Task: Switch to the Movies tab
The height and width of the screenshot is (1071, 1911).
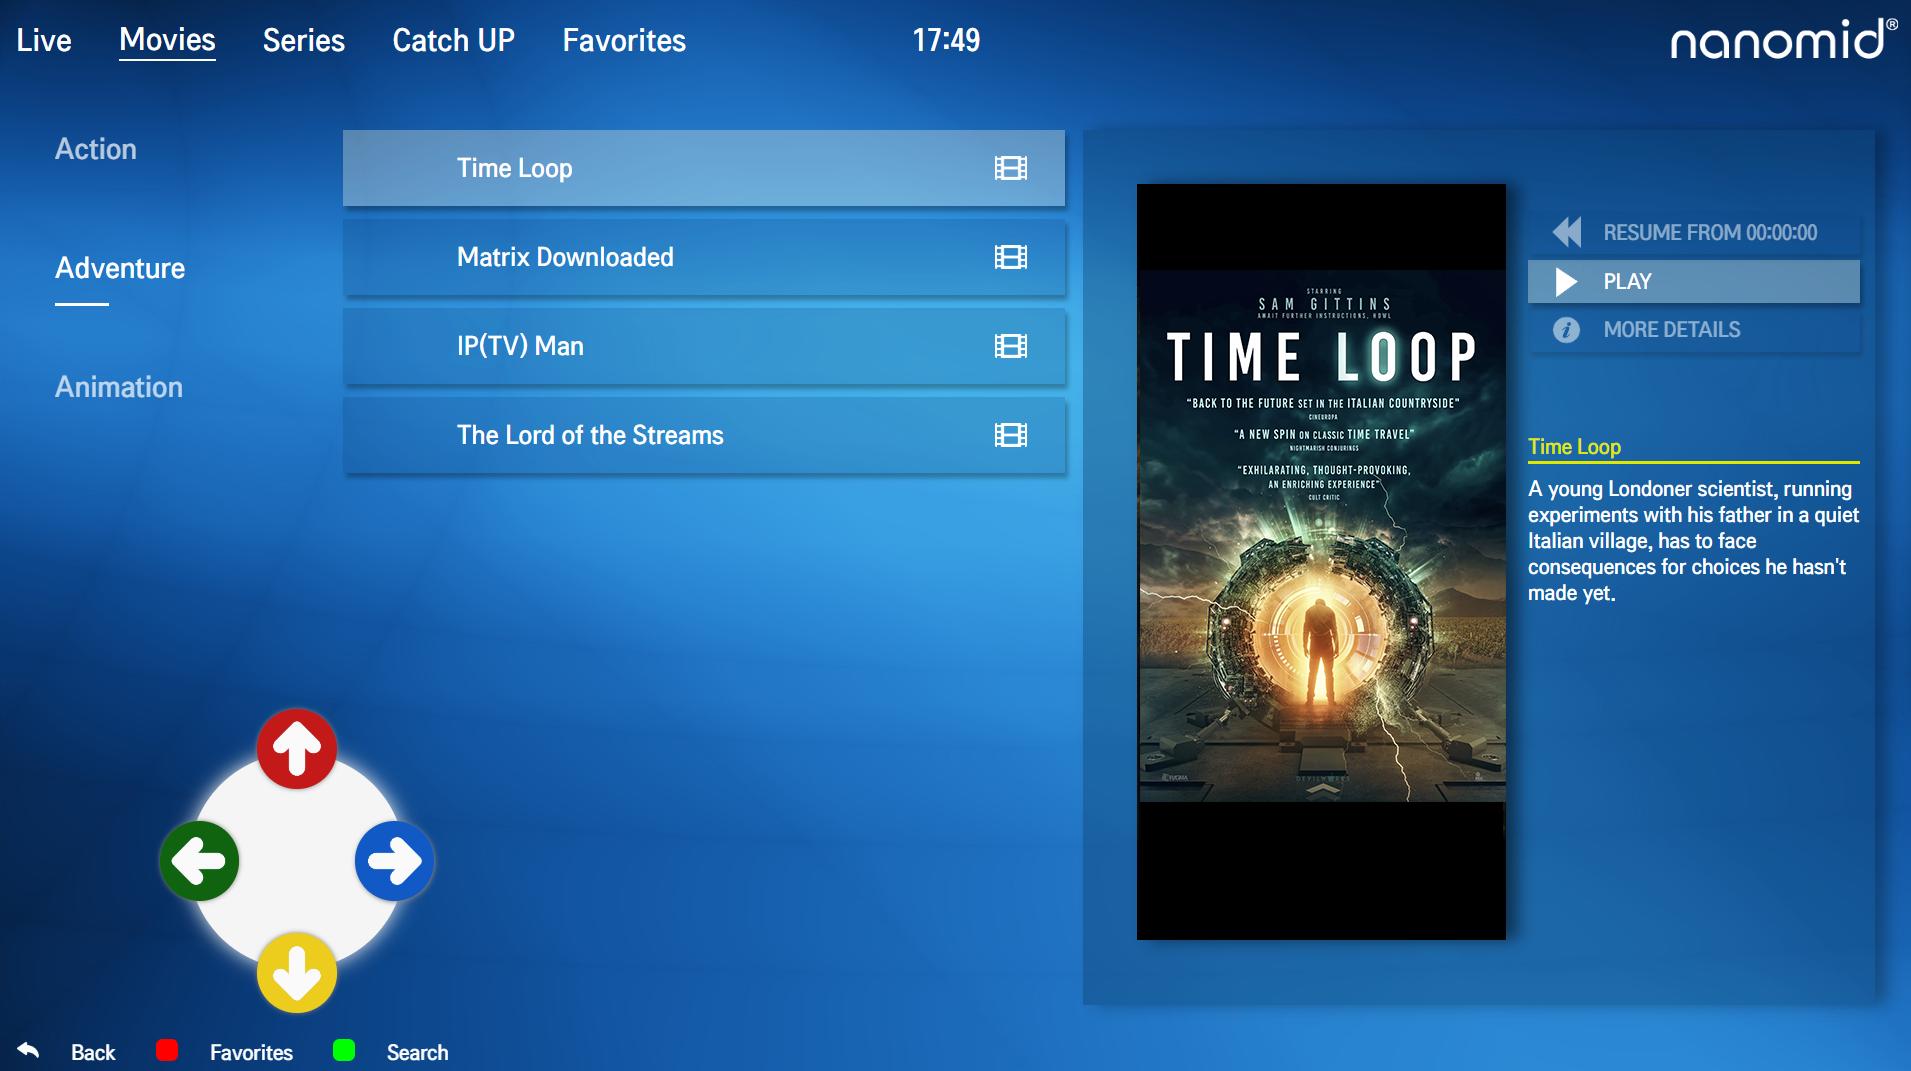Action: coord(167,40)
